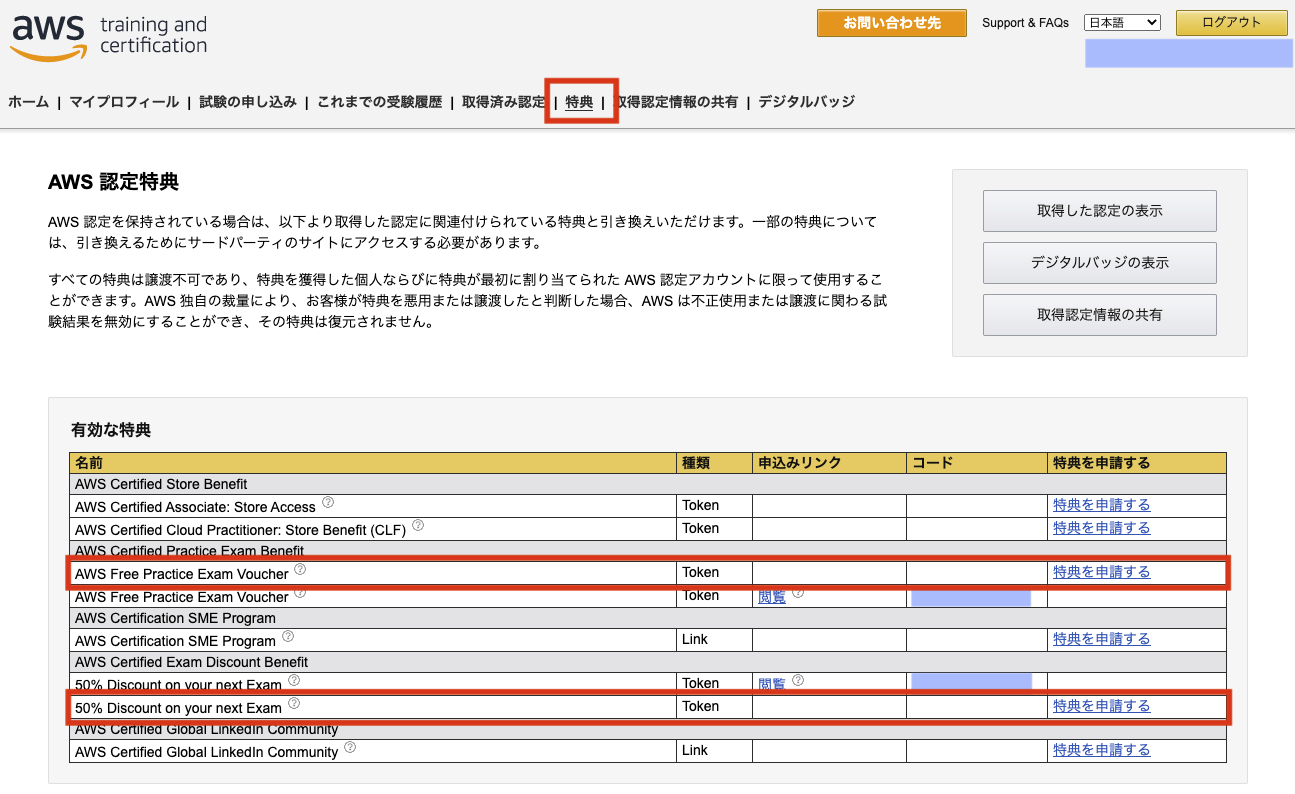This screenshot has height=794, width=1295.
Task: Click the 取得した認定の表示 button
Action: pyautogui.click(x=1100, y=211)
